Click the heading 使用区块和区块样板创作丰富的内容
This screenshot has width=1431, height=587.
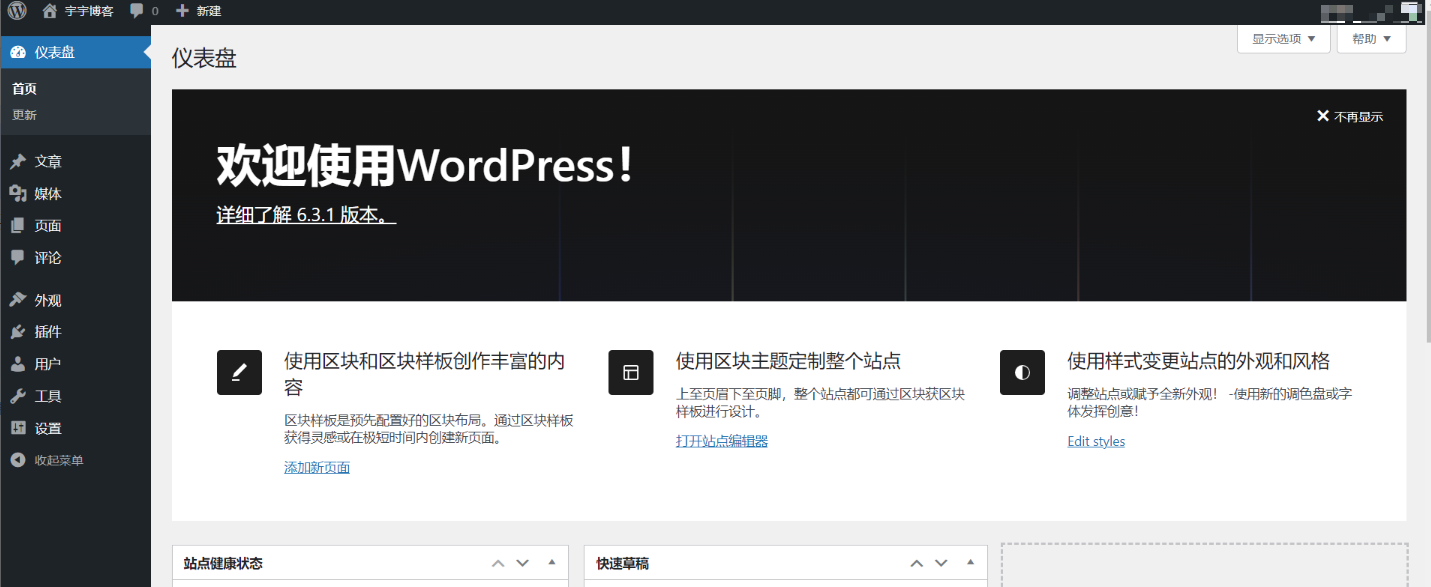pyautogui.click(x=425, y=374)
